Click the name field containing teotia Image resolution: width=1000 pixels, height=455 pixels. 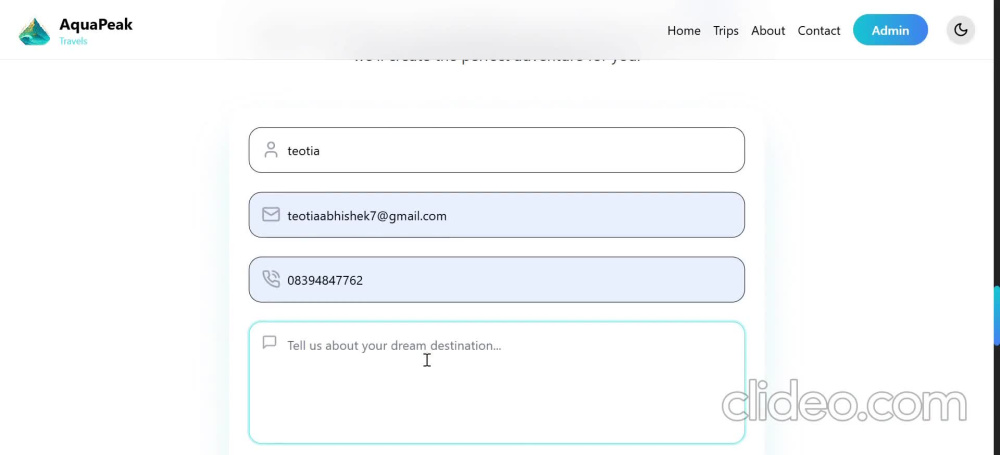click(x=497, y=150)
